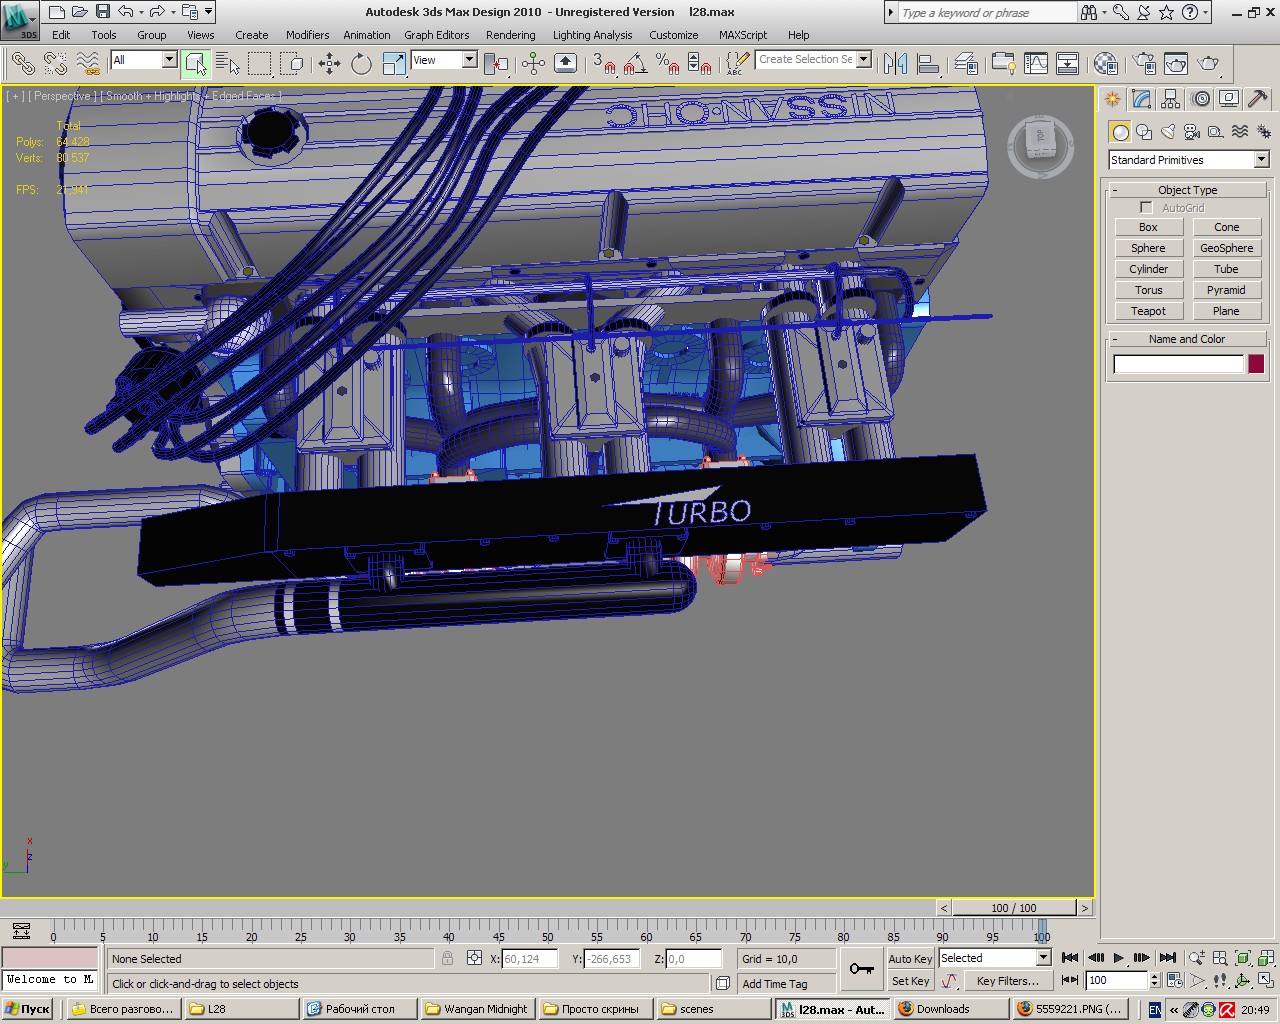The height and width of the screenshot is (1024, 1280).
Task: Toggle 3D Snaps
Action: point(604,64)
